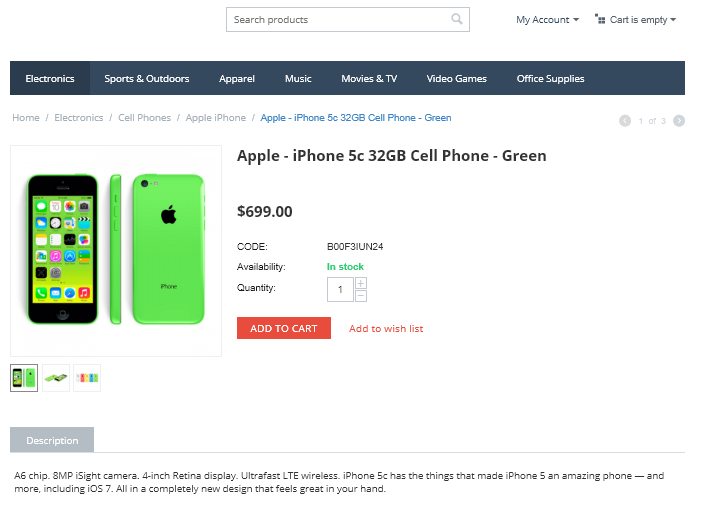
Task: Click the cart icon in header
Action: click(x=600, y=19)
